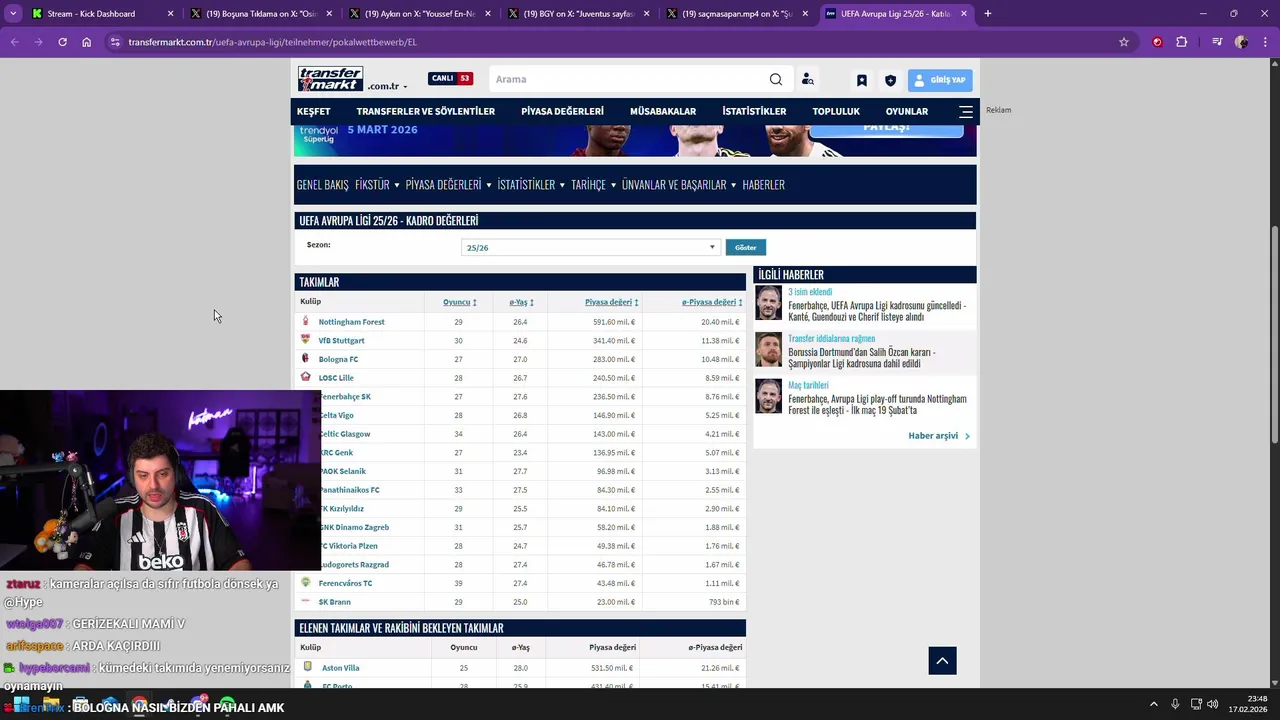Expand the FİKSTÜR submenu

tap(396, 185)
